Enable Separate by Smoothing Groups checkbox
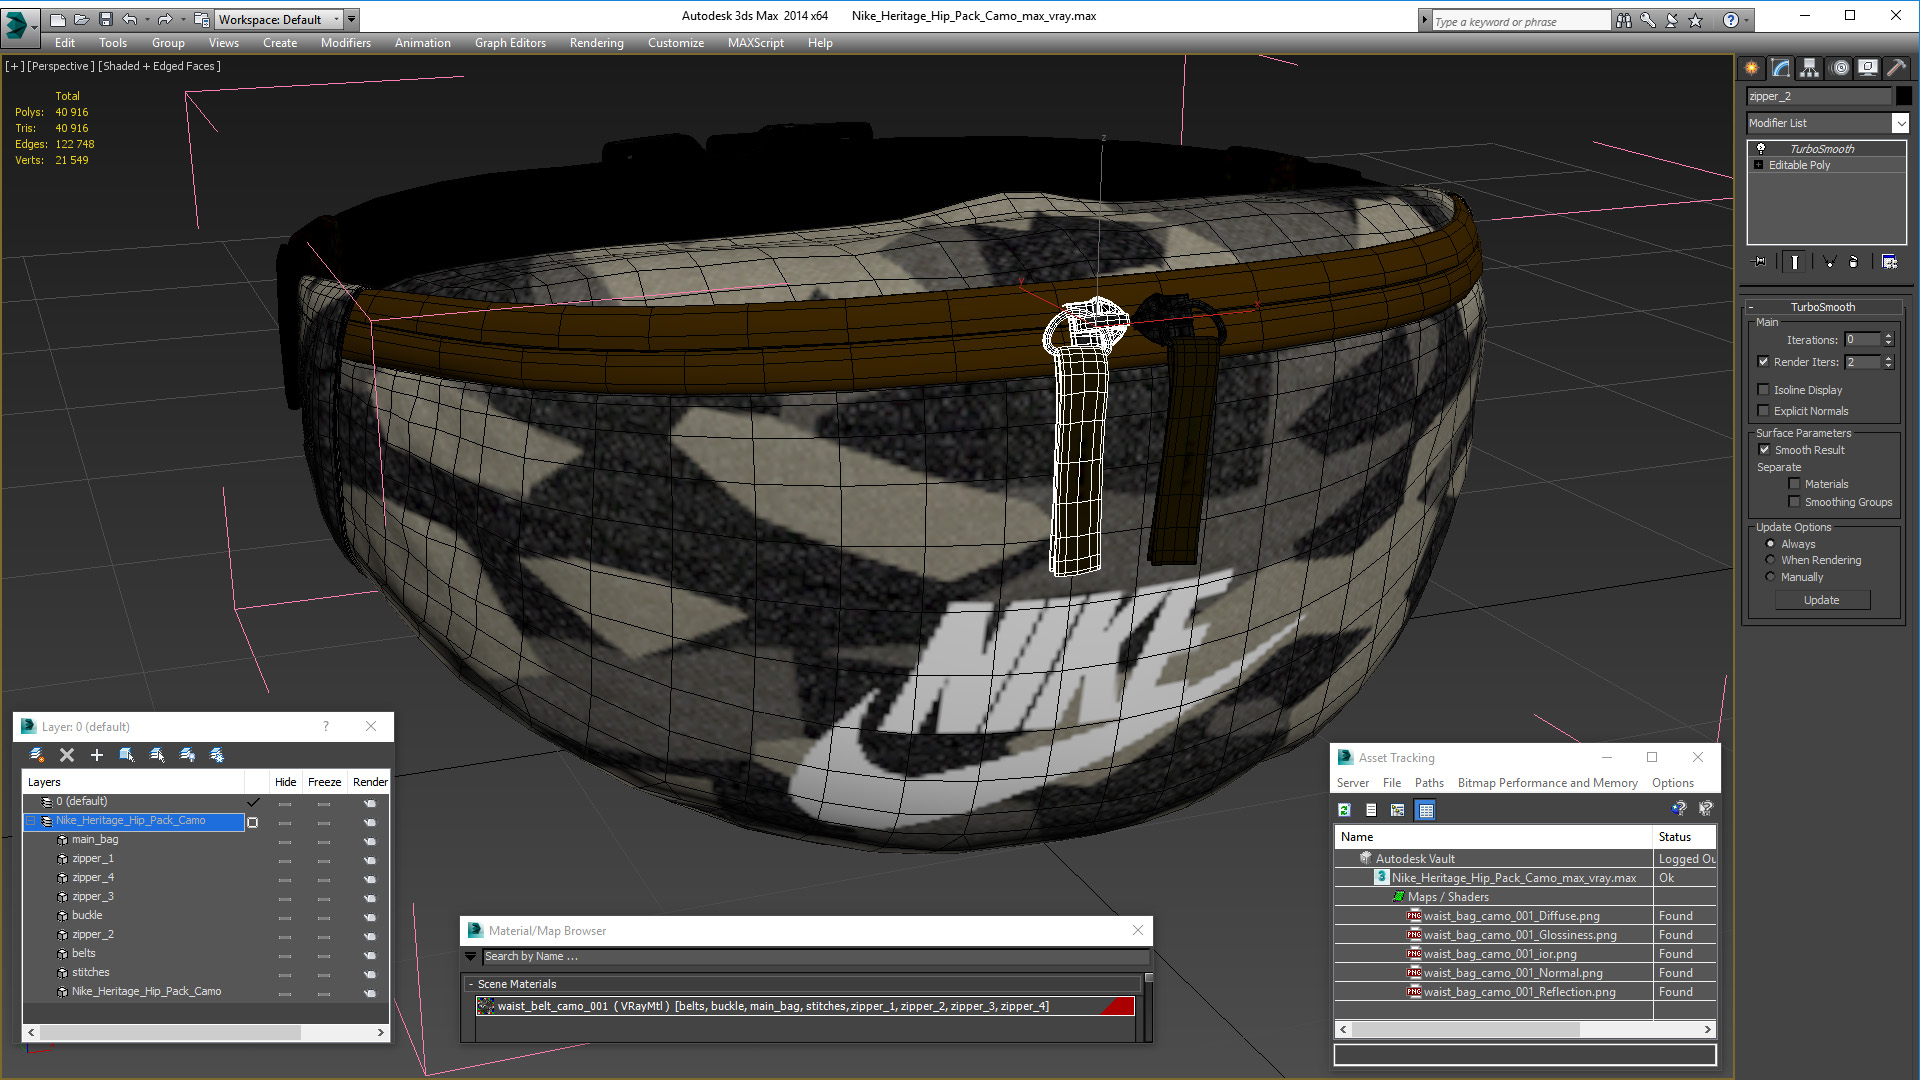 coord(1794,502)
